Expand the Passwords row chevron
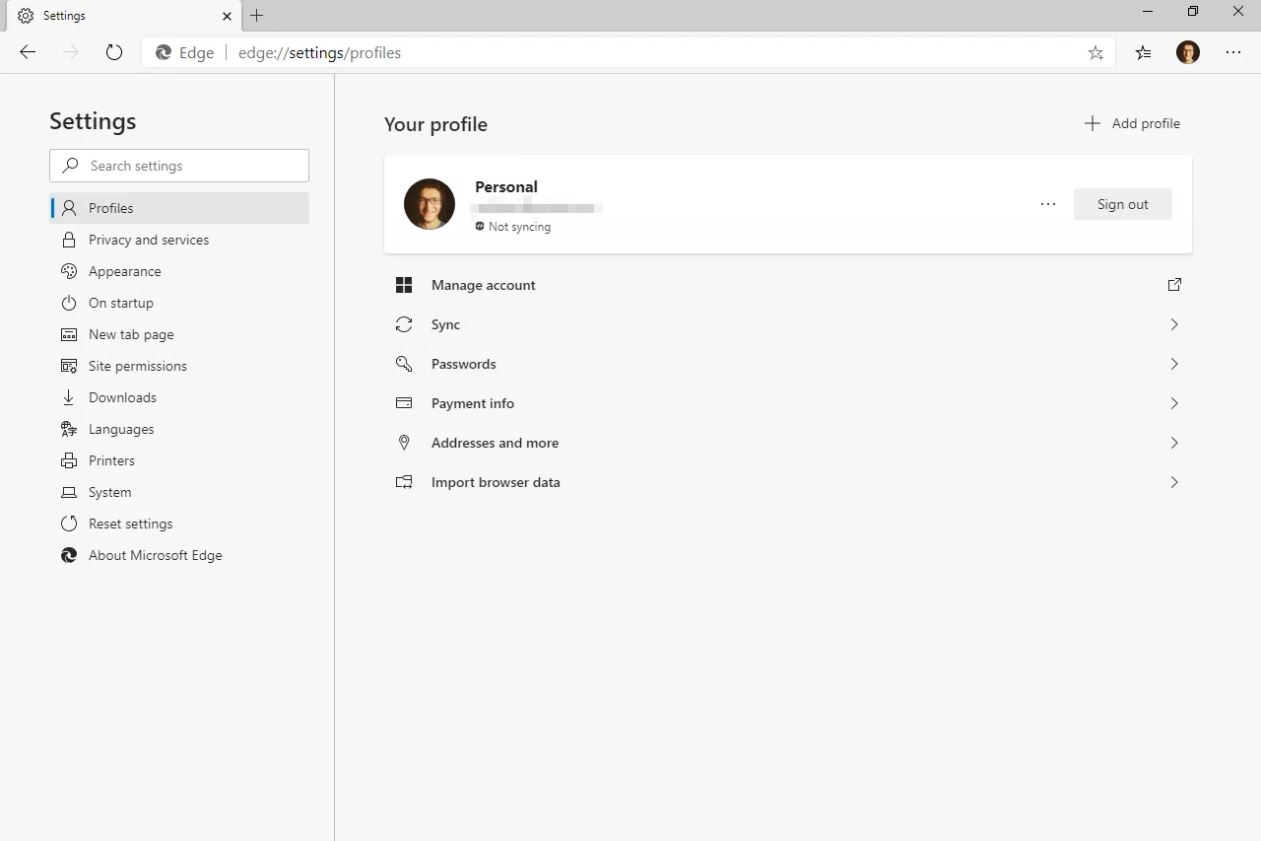Screen dimensions: 1261x841 tap(1174, 364)
